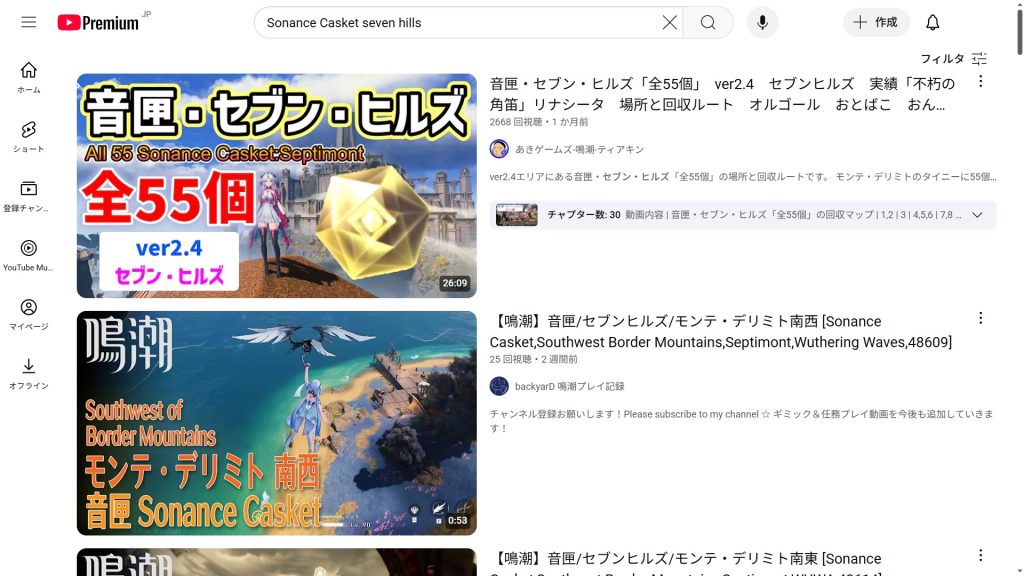1024x576 pixels.
Task: Open more options for 全55個 video
Action: [980, 82]
